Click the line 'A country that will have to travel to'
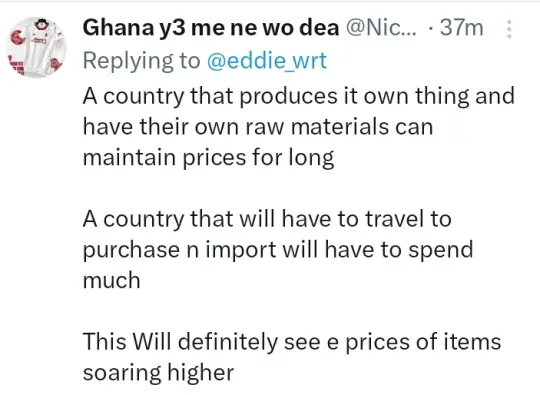 click(267, 219)
